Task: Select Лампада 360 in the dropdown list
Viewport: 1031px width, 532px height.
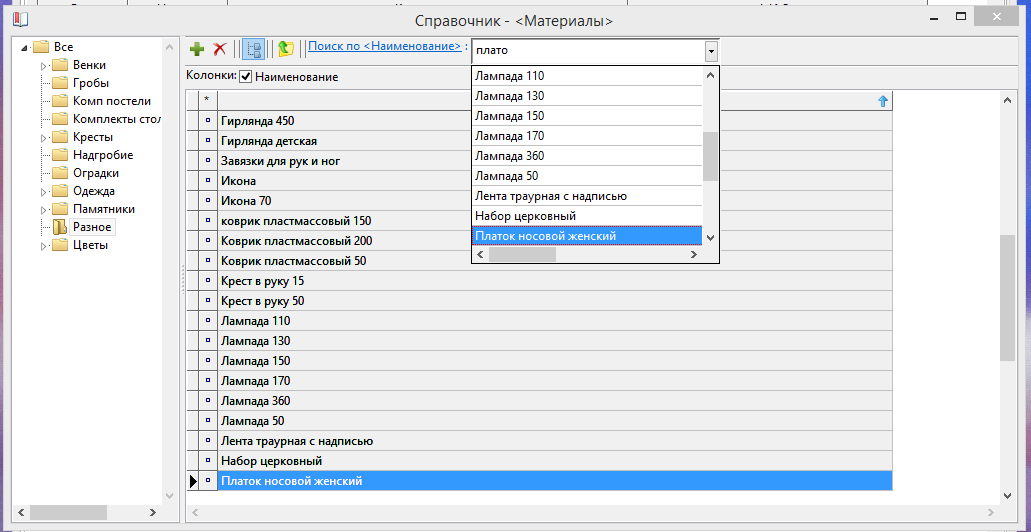Action: 587,156
